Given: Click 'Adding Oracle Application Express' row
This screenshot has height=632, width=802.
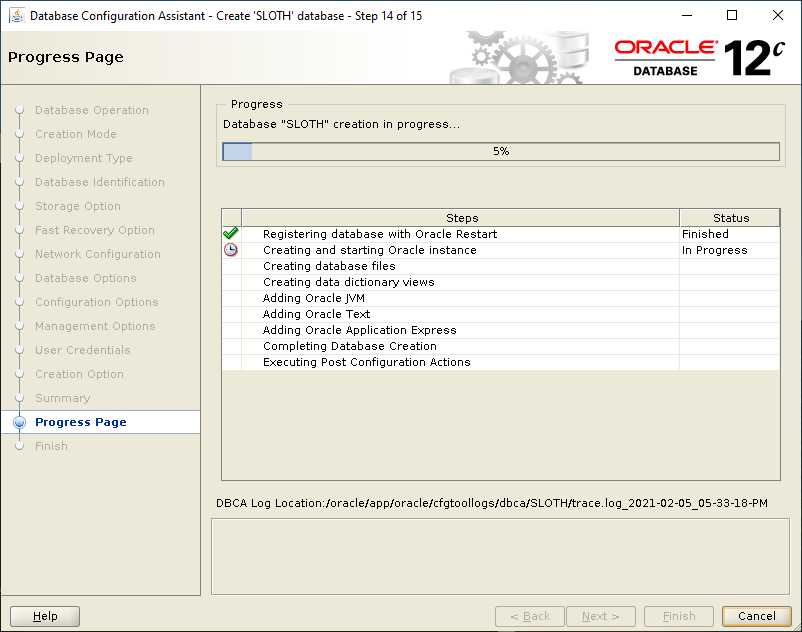Looking at the screenshot, I should point(501,330).
